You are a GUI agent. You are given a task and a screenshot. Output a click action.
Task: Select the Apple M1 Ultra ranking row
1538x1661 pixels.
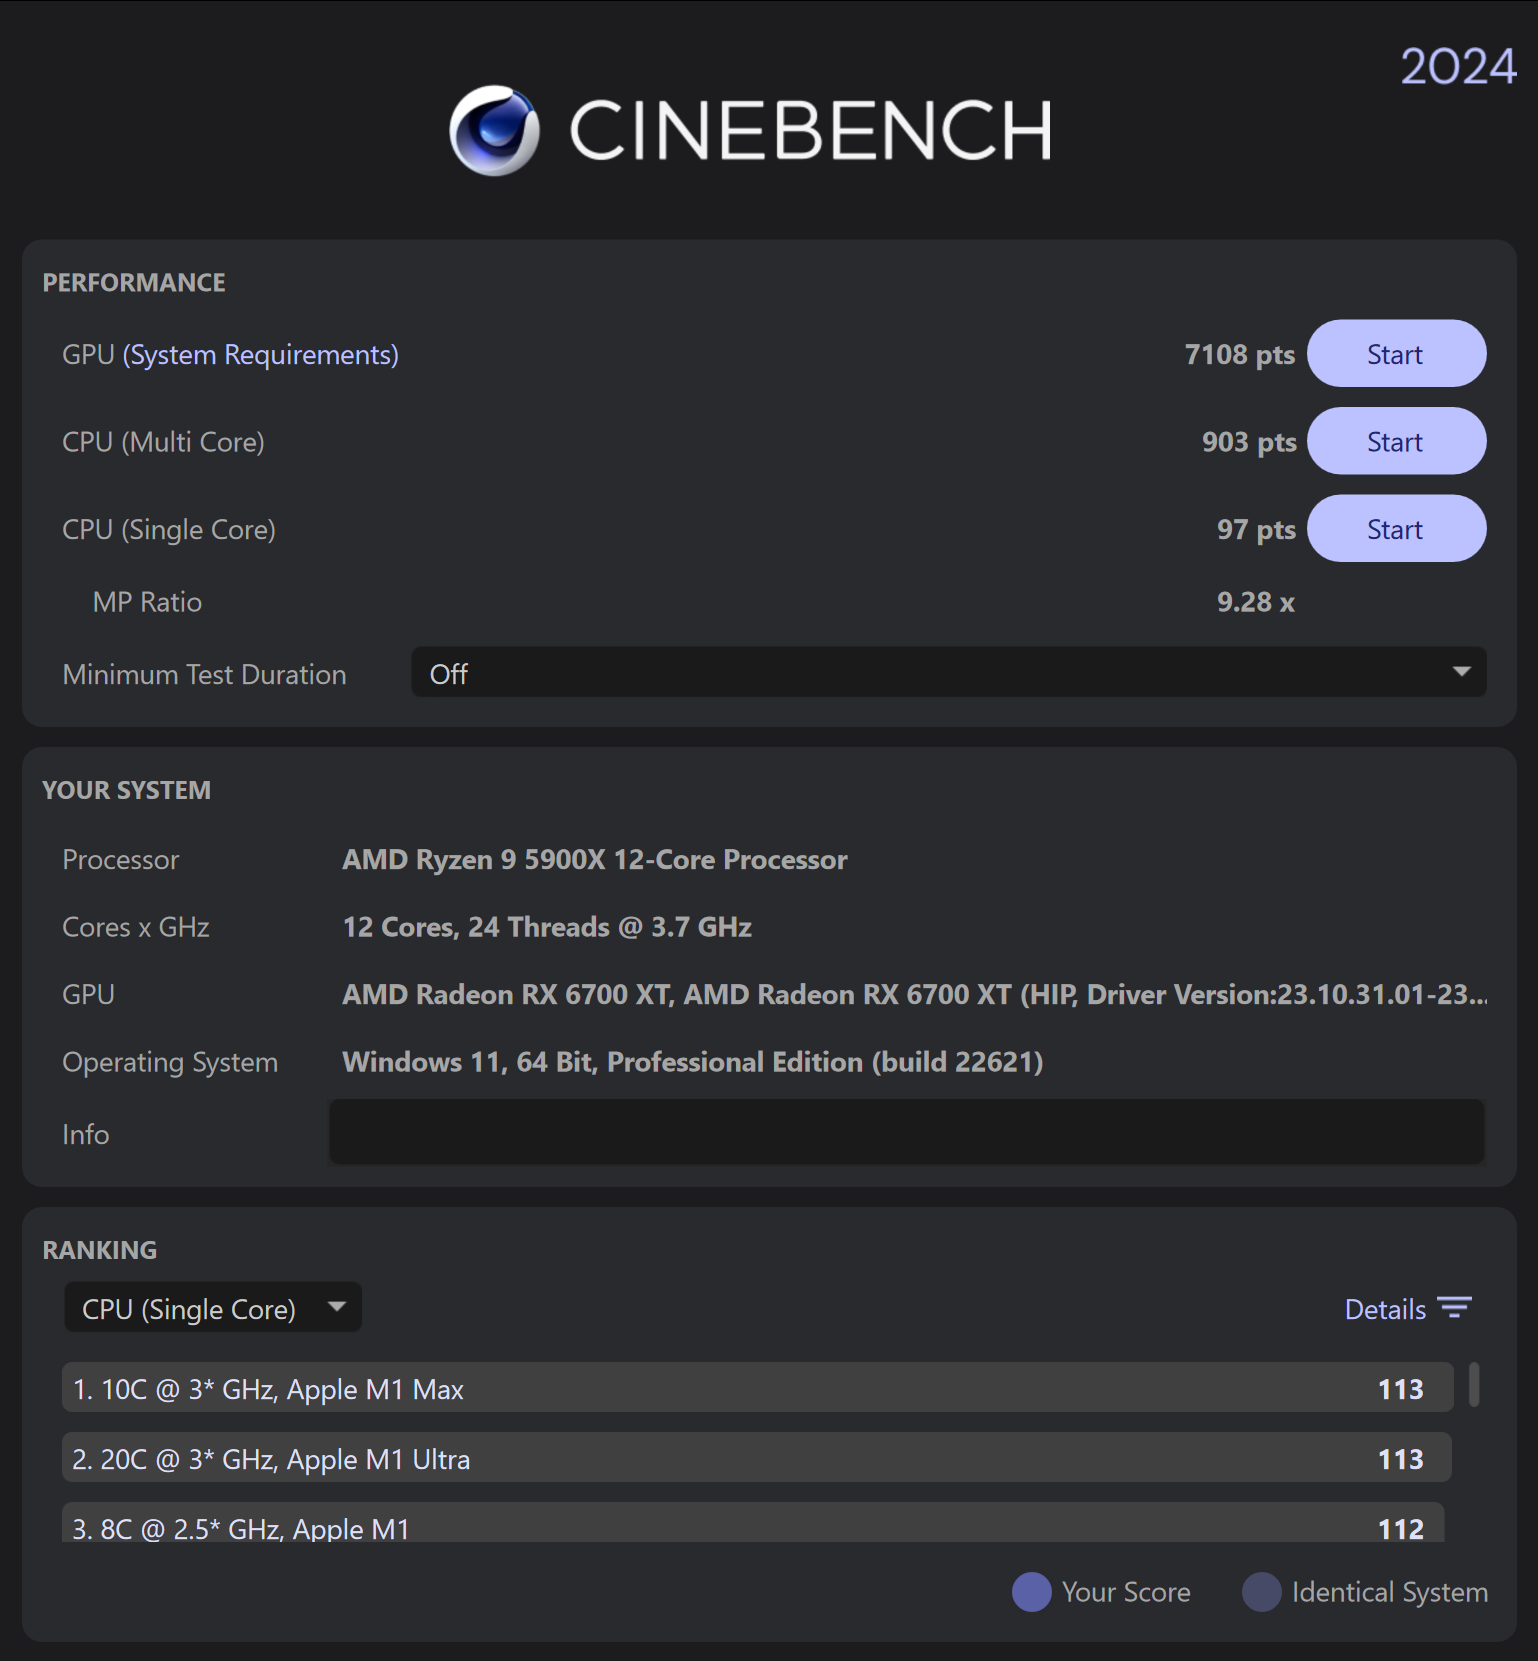pyautogui.click(x=757, y=1458)
